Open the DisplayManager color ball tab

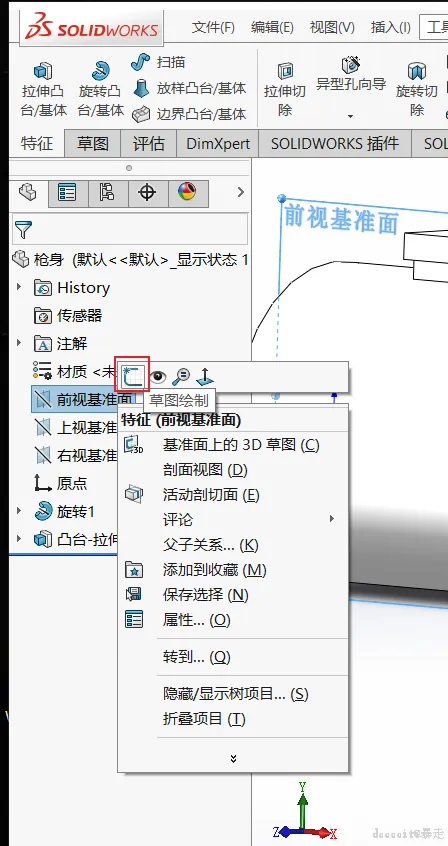[x=187, y=192]
